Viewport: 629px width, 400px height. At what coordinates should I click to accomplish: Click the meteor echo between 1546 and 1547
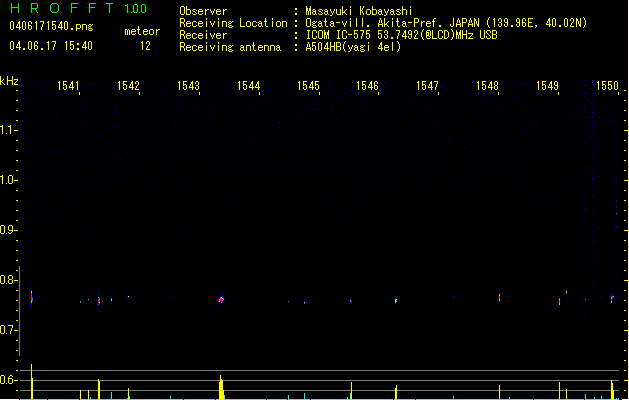[x=396, y=300]
